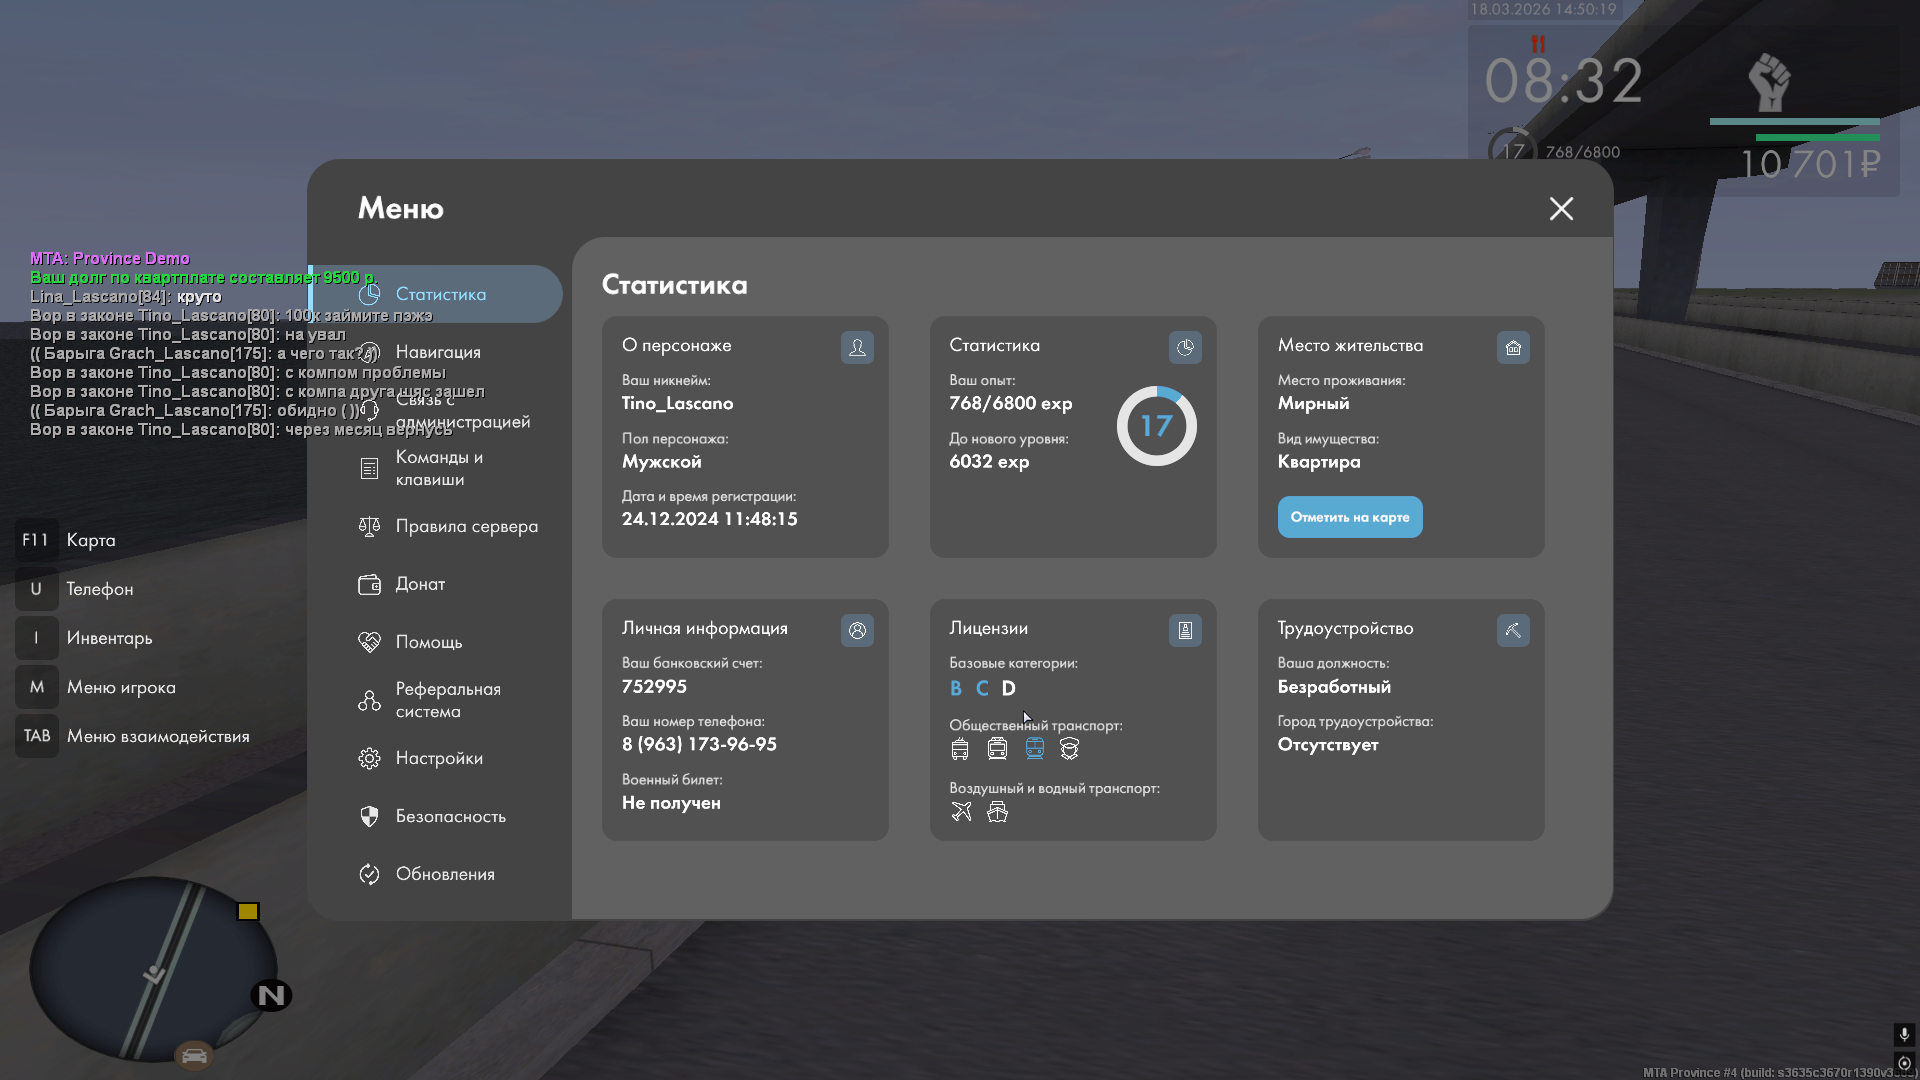Click the user circle icon in Личная информация

[857, 630]
